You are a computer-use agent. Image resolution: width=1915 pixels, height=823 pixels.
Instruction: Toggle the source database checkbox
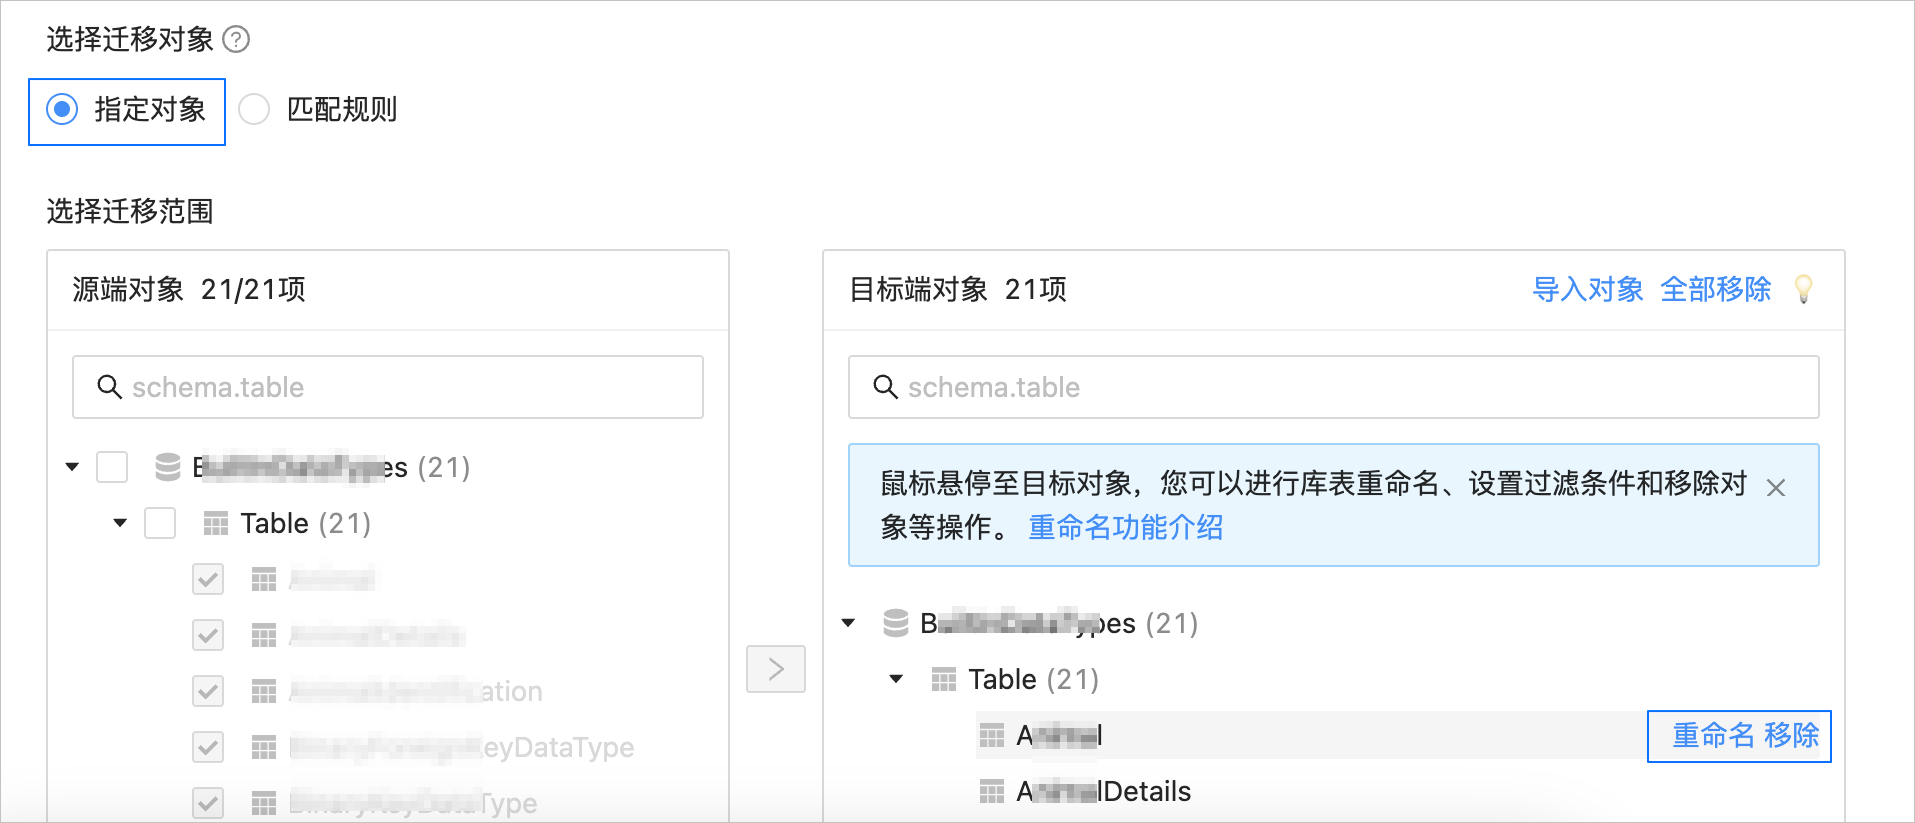112,467
